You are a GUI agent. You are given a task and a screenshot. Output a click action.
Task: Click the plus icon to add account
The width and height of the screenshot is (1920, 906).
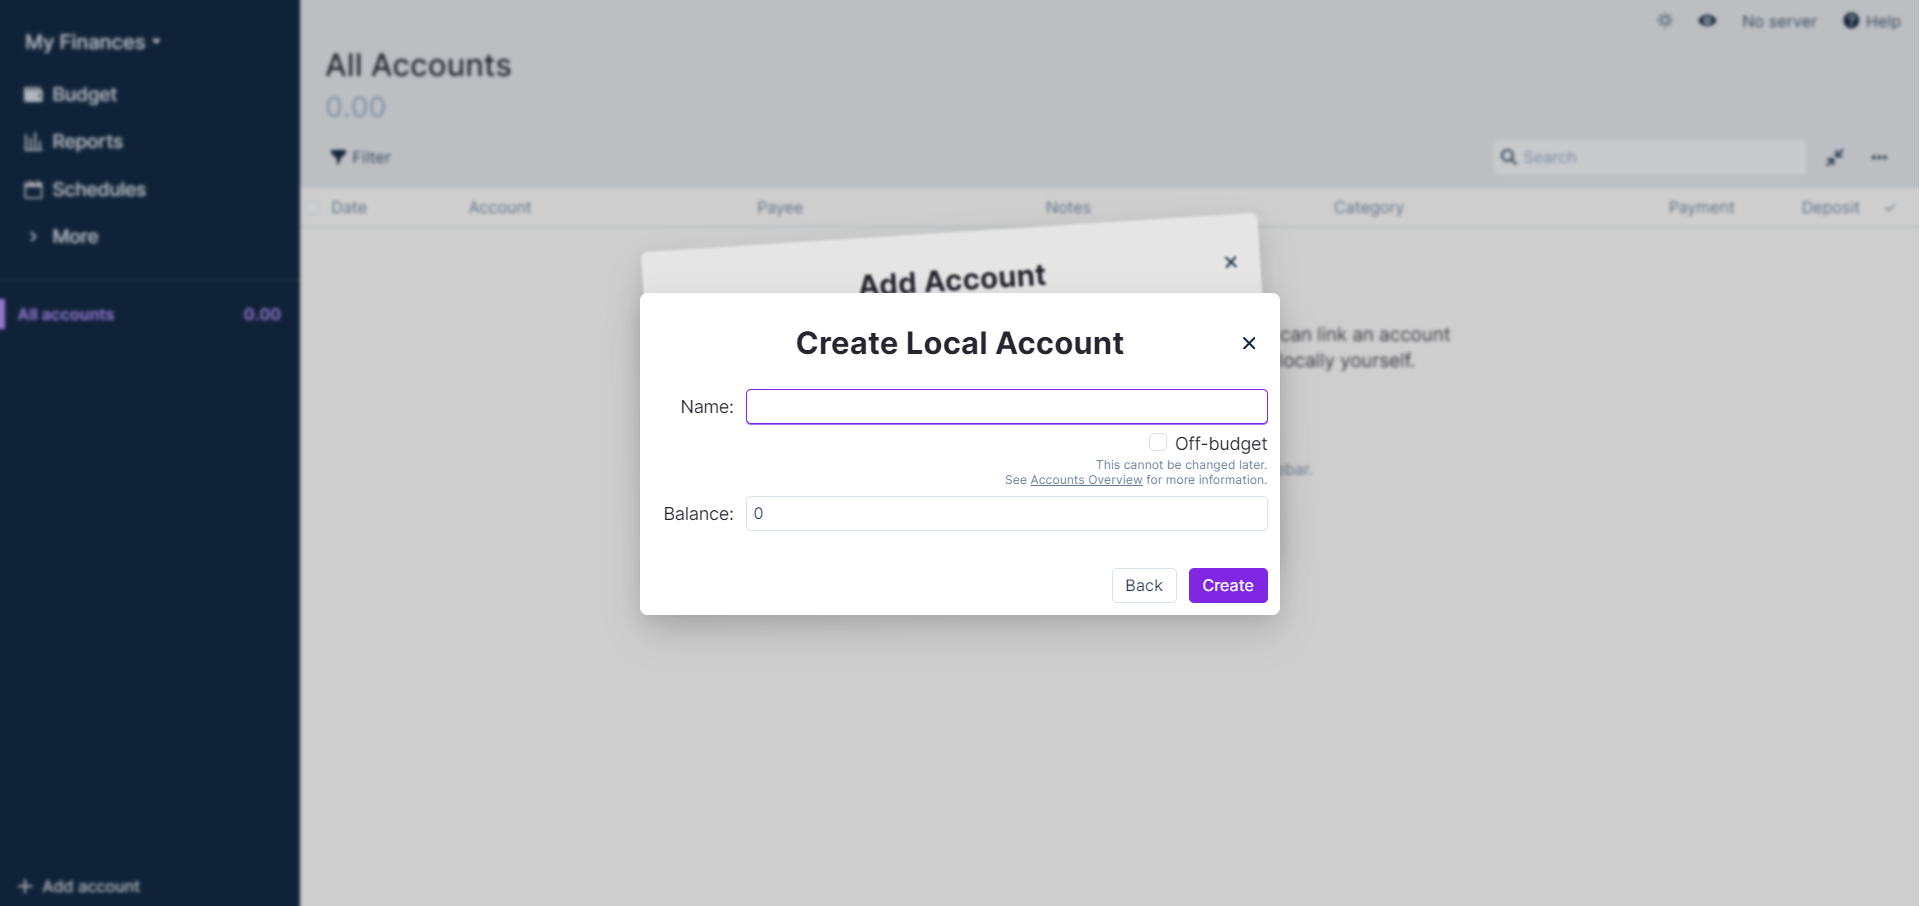(x=25, y=886)
